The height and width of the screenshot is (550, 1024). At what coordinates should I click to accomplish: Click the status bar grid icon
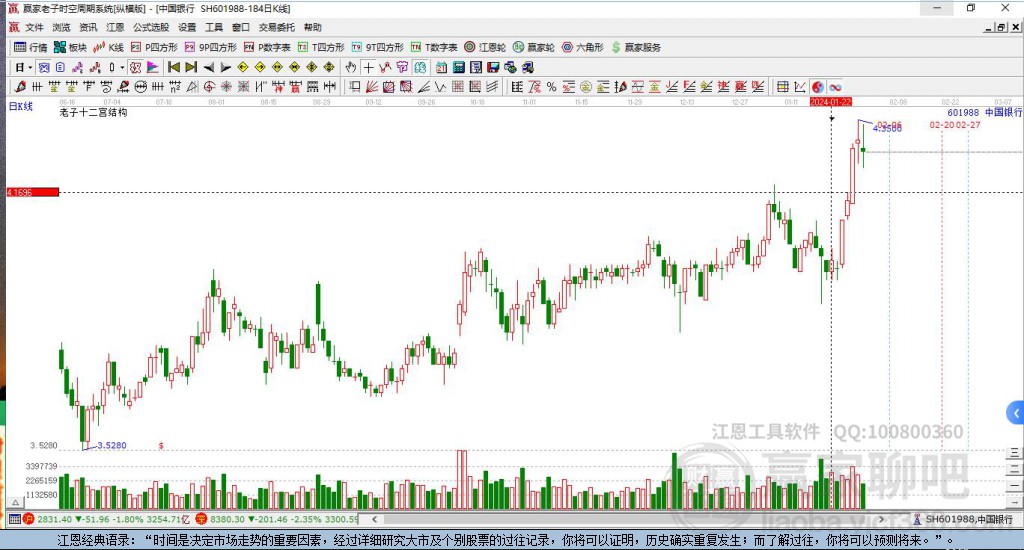click(x=14, y=519)
